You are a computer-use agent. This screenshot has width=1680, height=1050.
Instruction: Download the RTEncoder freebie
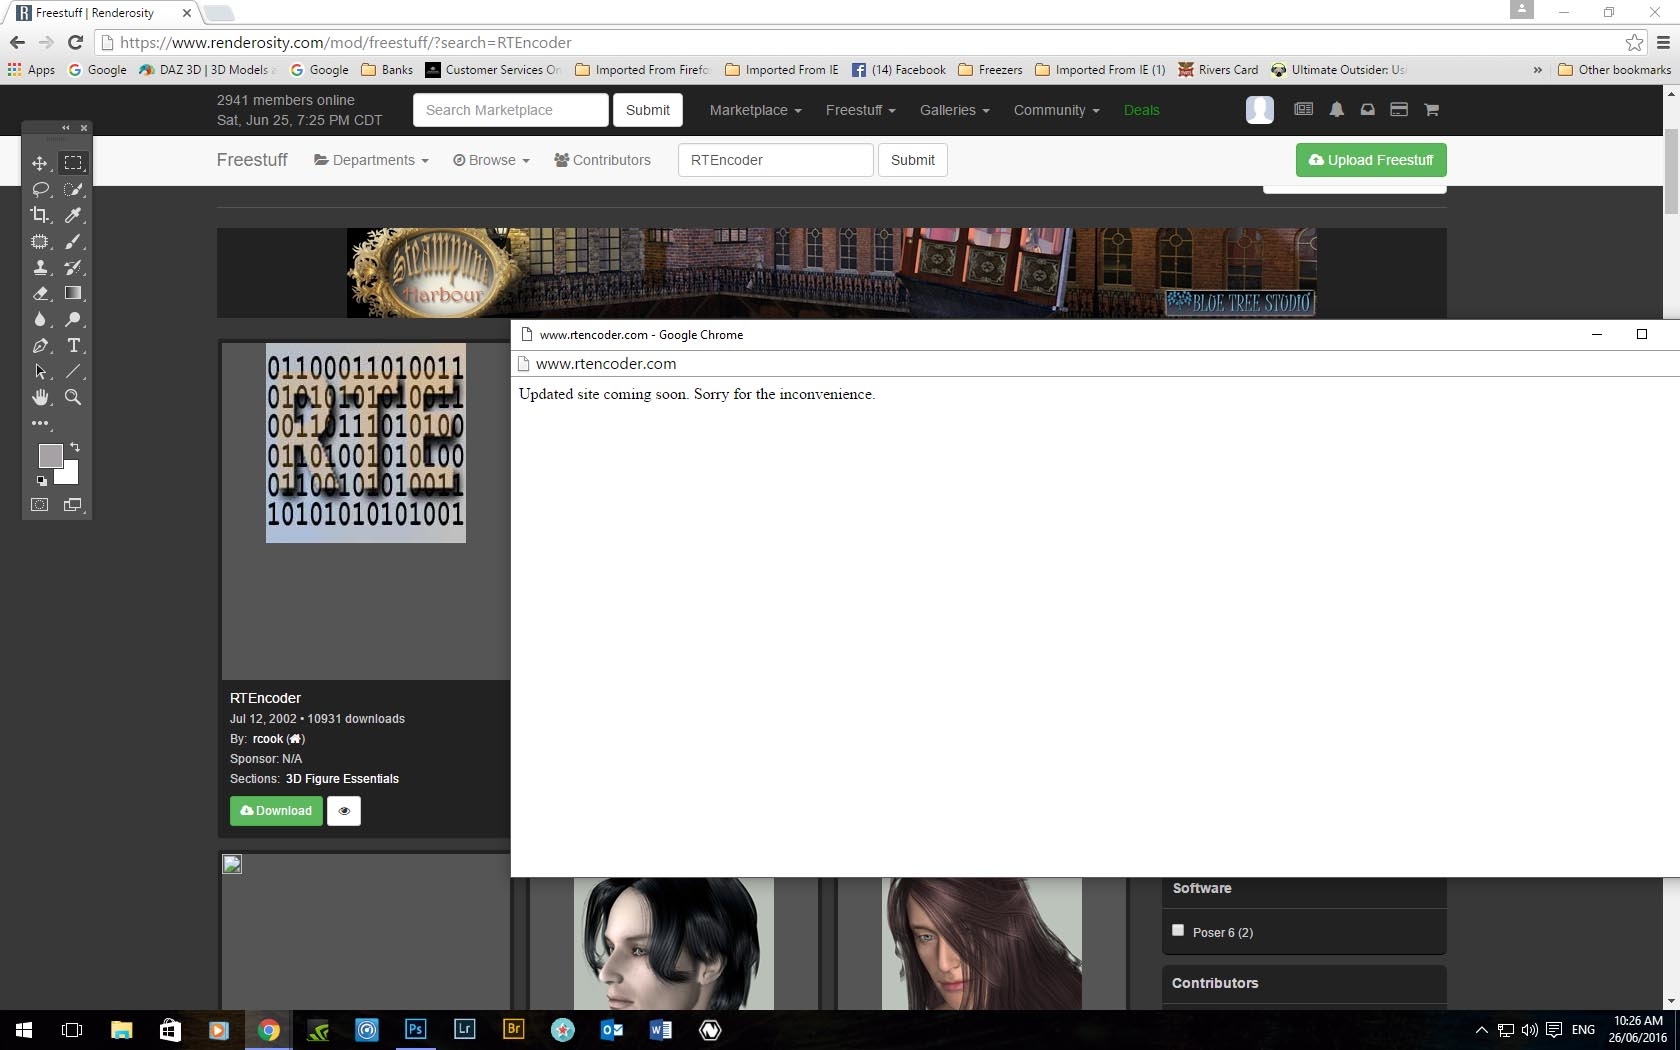tap(276, 811)
